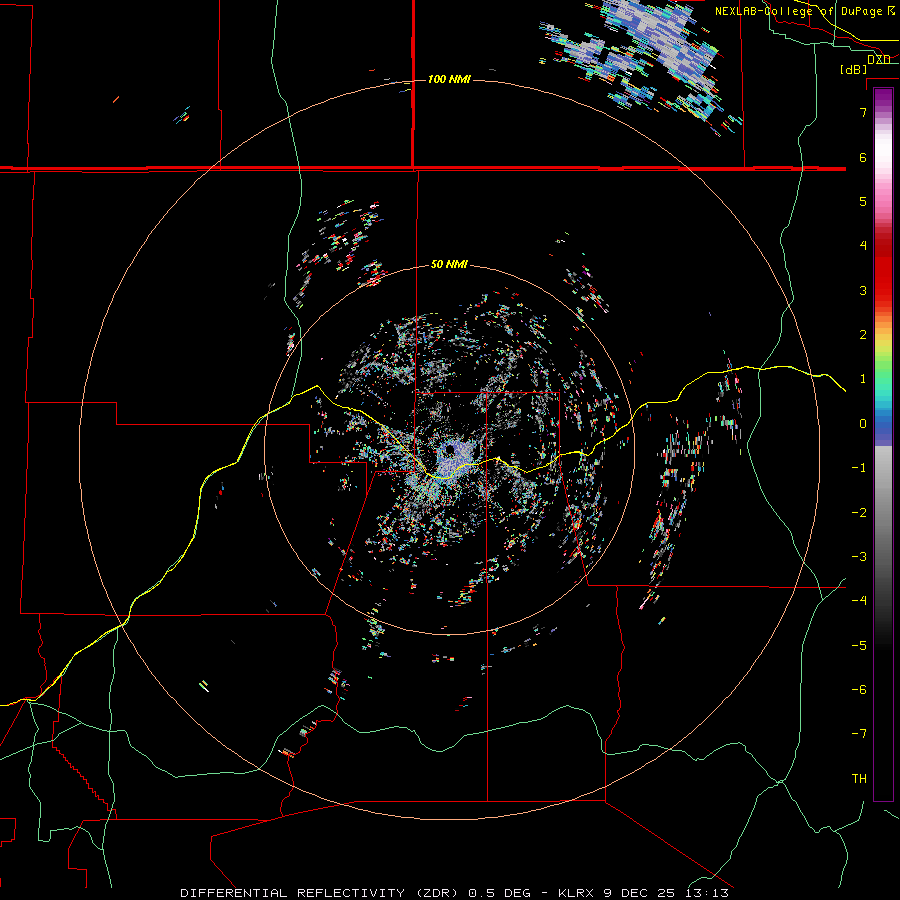This screenshot has height=900, width=900.
Task: Click the 3 dB tick label
Action: click(x=863, y=290)
